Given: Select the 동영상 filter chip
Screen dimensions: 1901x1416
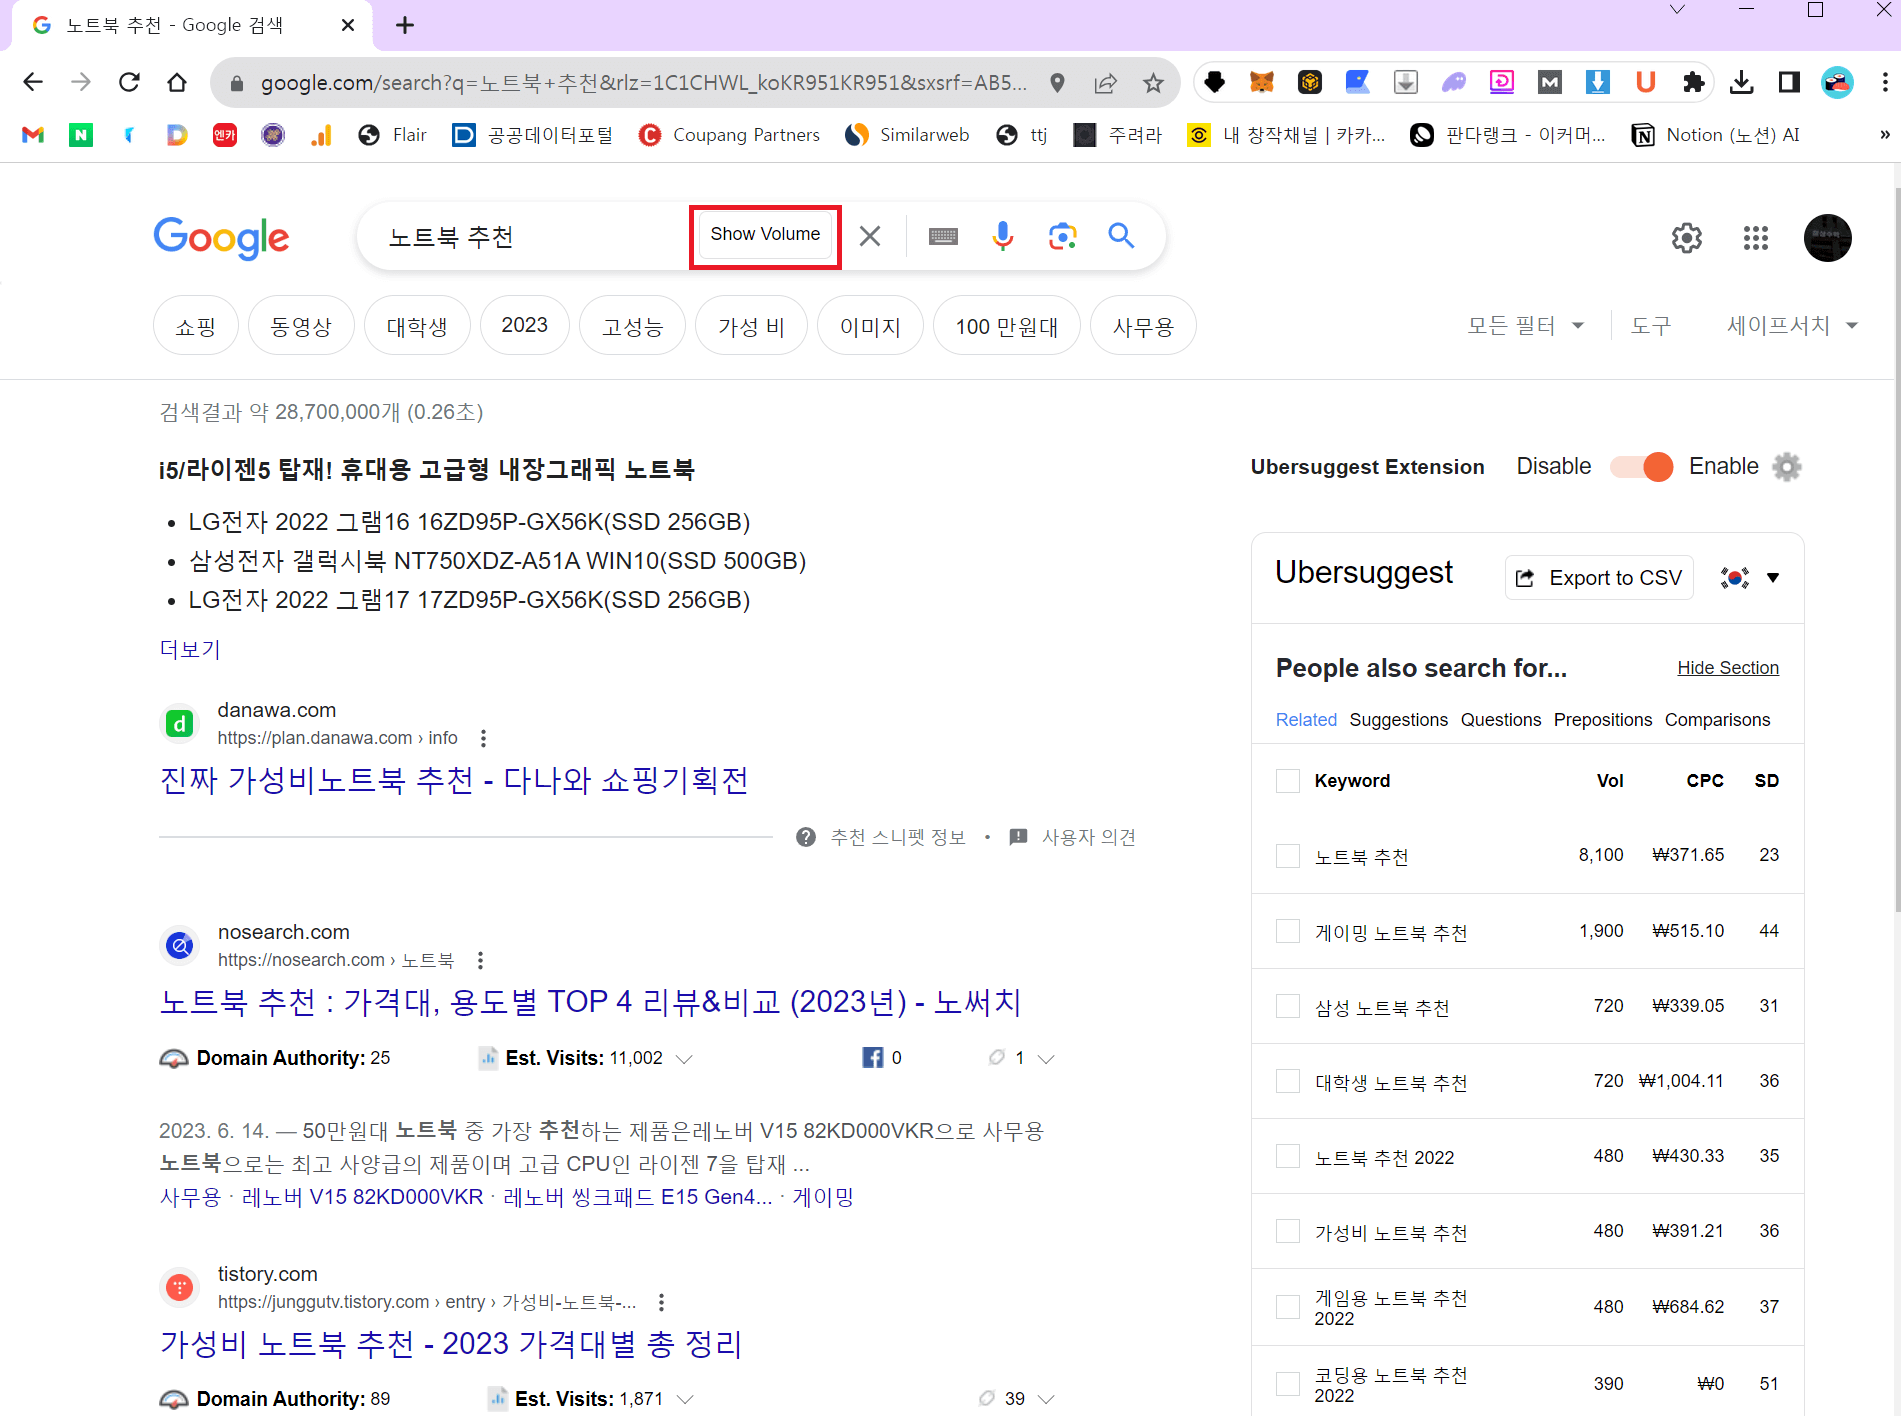Looking at the screenshot, I should click(x=301, y=326).
